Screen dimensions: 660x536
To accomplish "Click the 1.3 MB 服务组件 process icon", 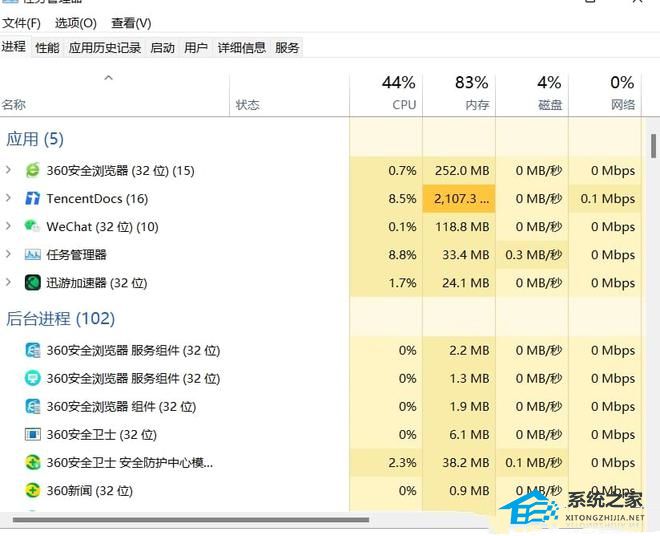I will 32,378.
